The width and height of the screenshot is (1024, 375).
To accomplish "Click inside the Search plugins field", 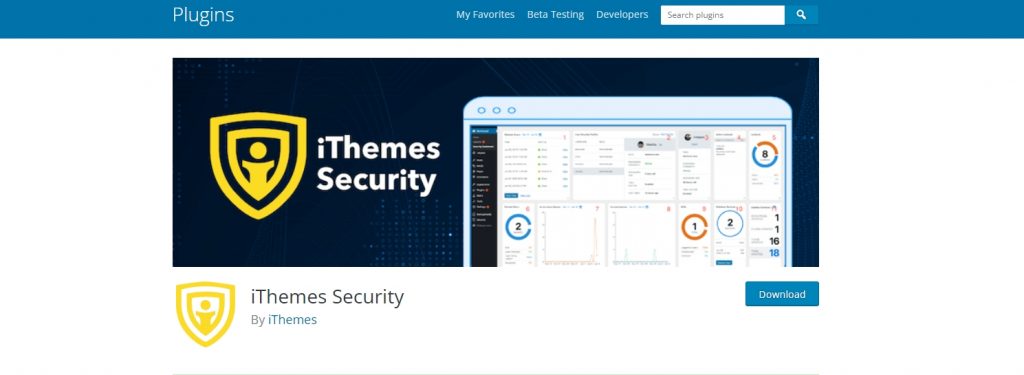I will click(722, 15).
